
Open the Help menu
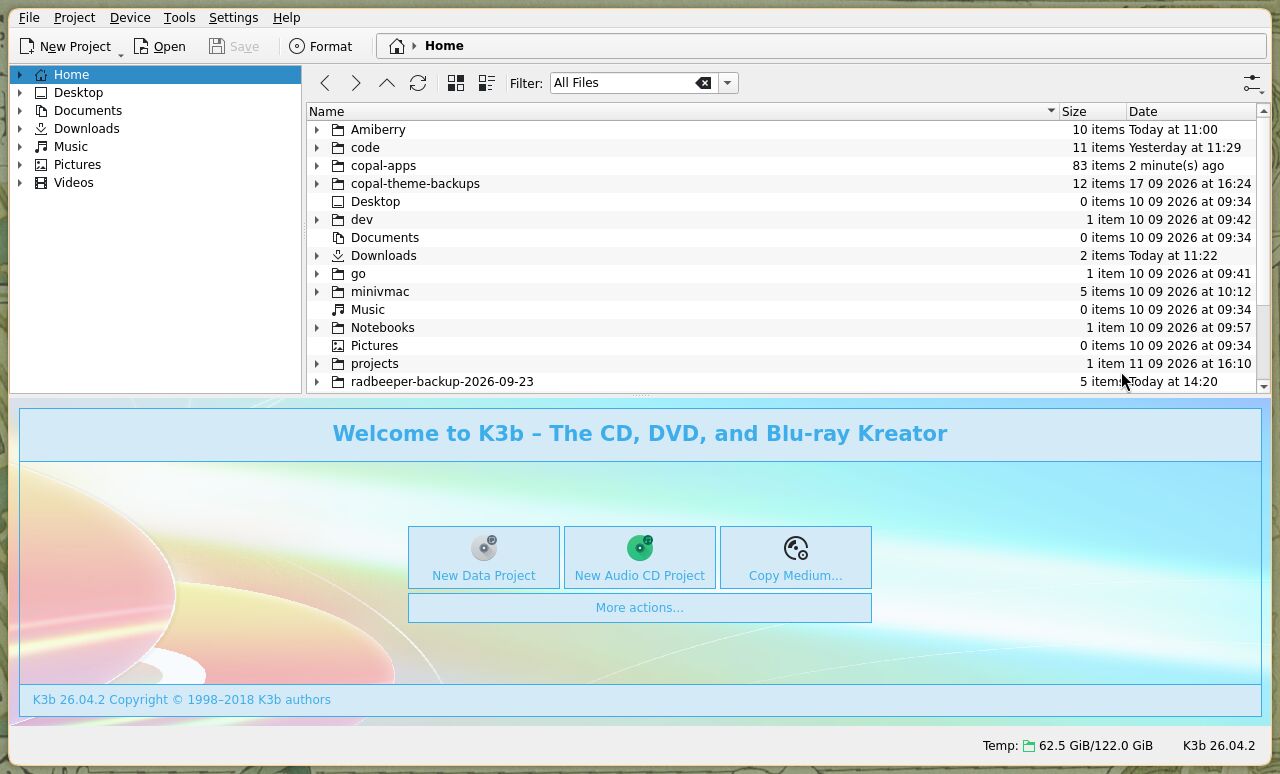pos(286,18)
